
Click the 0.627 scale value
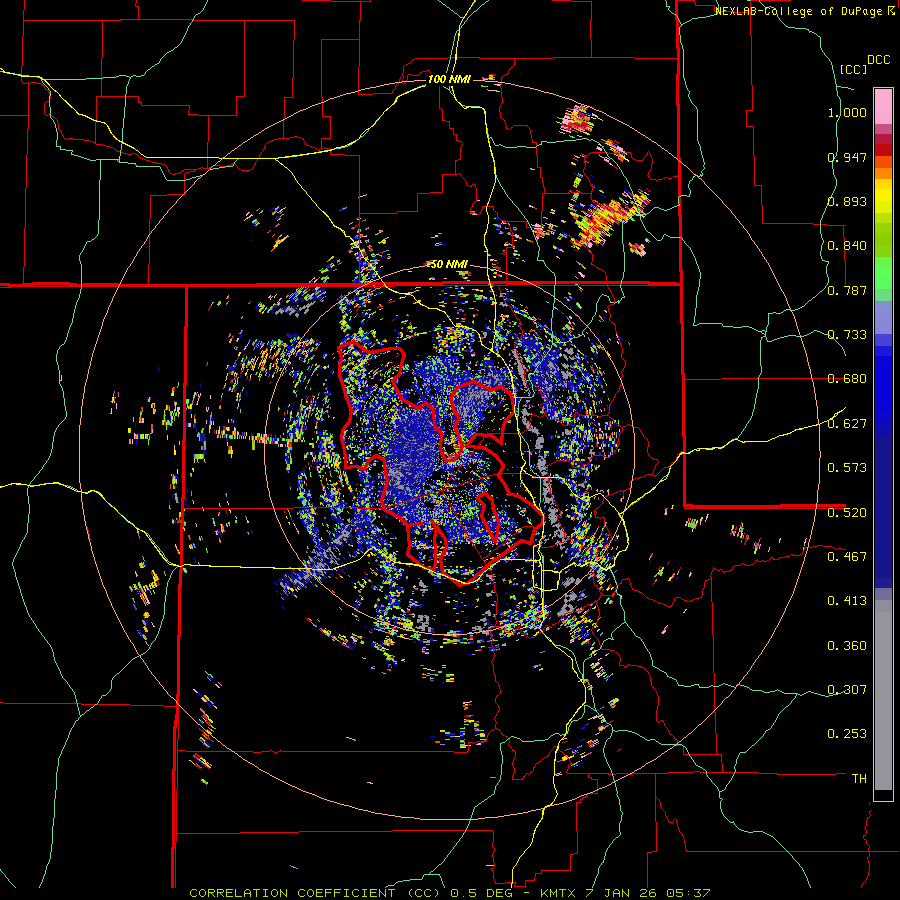tap(847, 424)
